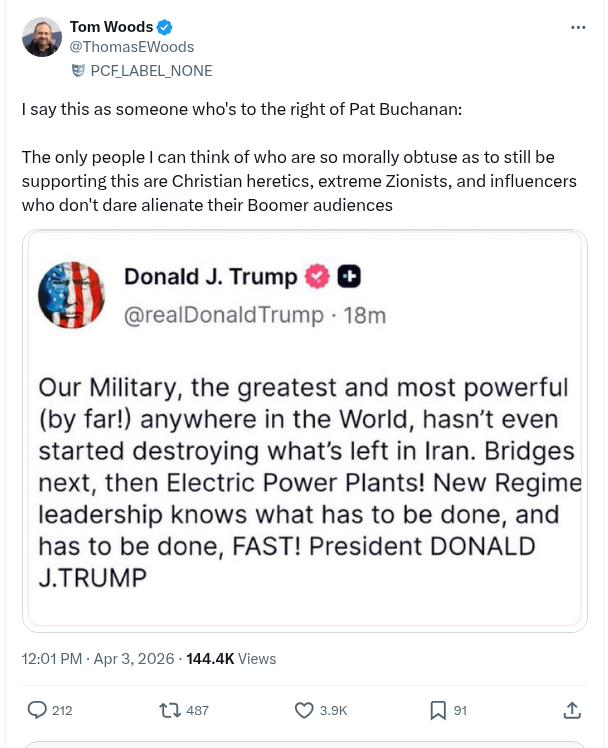Click the 3.9K like count
Viewport: 608px width, 748px height.
pos(334,710)
